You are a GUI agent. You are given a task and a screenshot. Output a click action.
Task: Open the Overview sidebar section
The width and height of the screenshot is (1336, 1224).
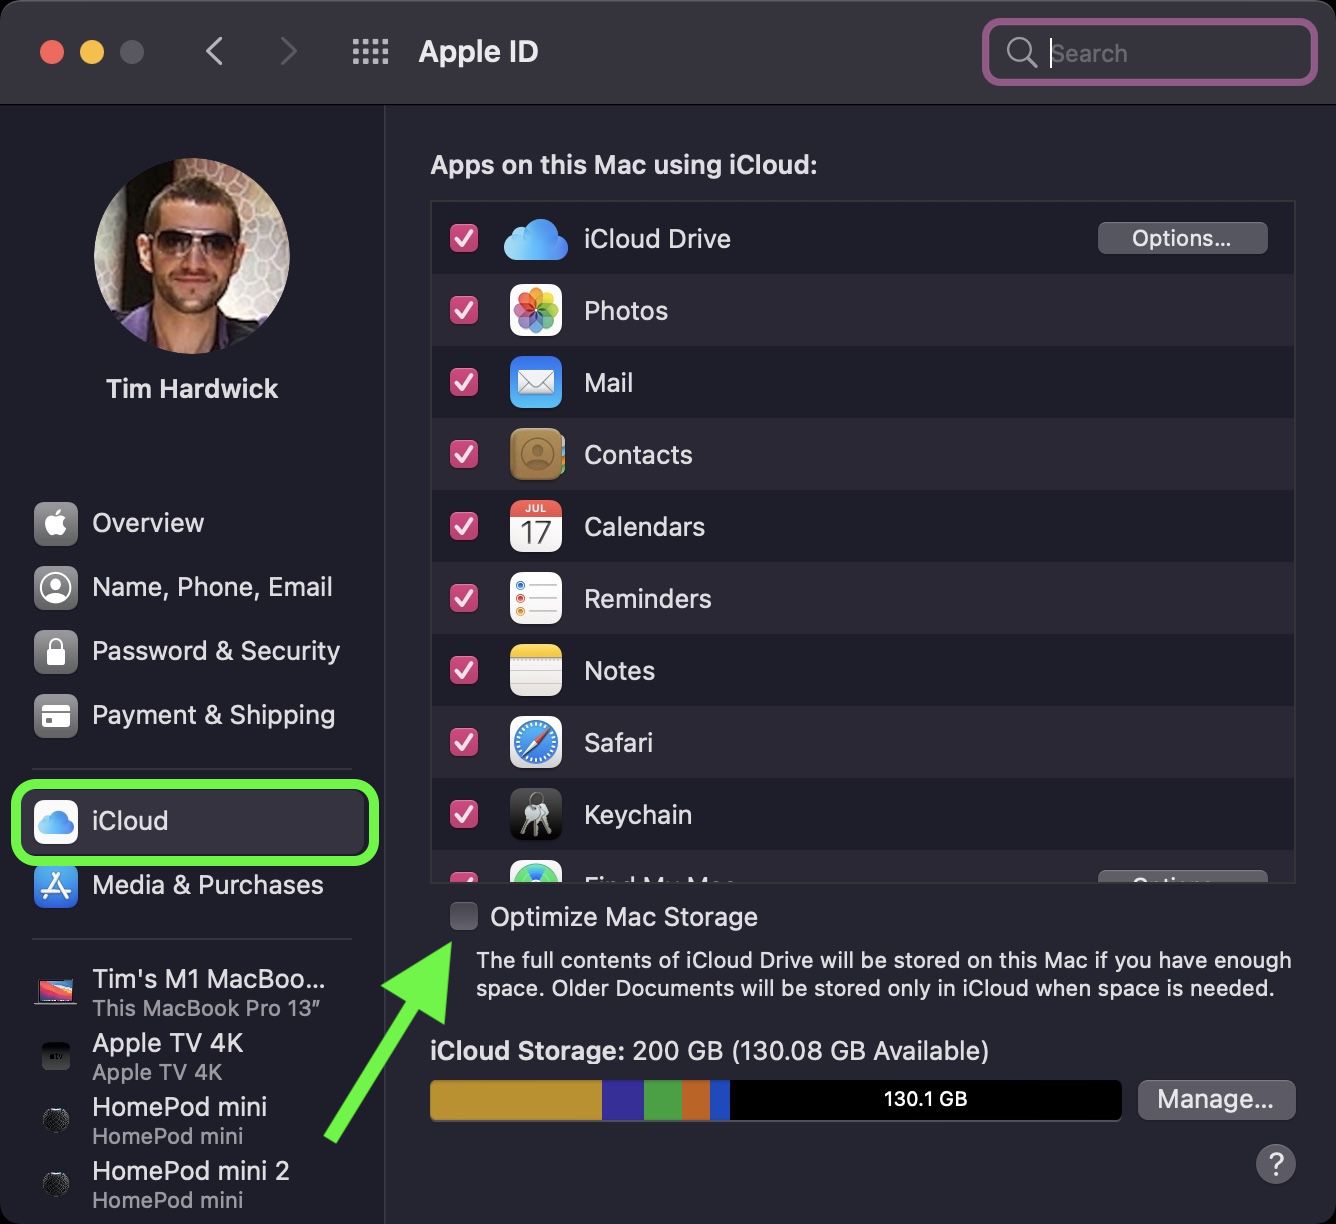(x=147, y=522)
